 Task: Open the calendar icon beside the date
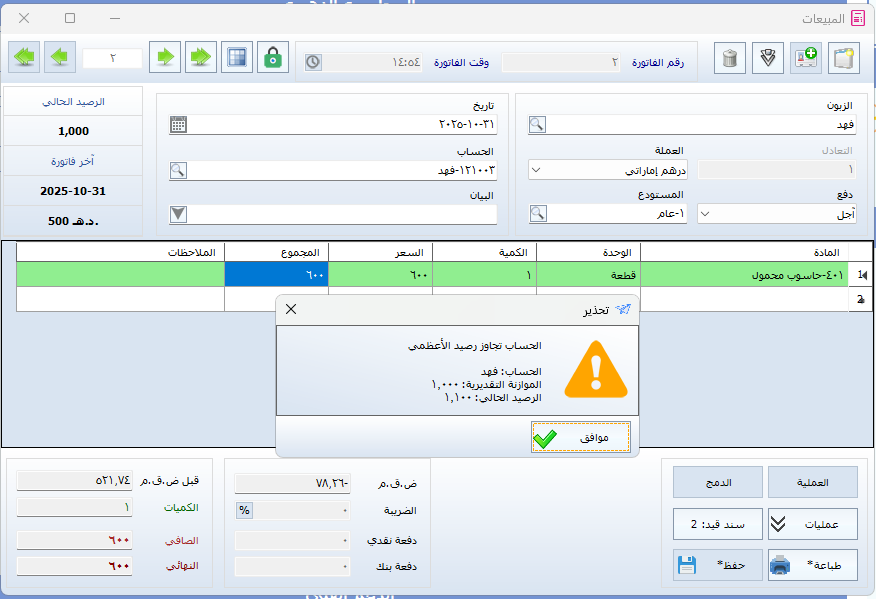[x=178, y=125]
